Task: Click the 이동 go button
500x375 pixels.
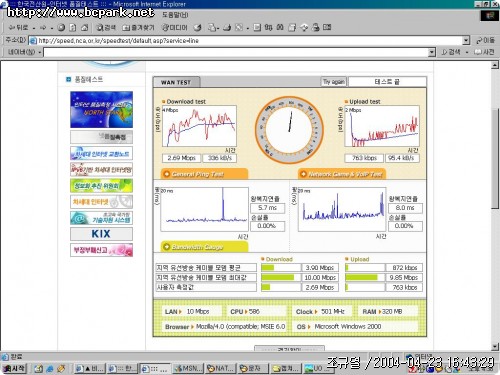Action: click(x=485, y=41)
